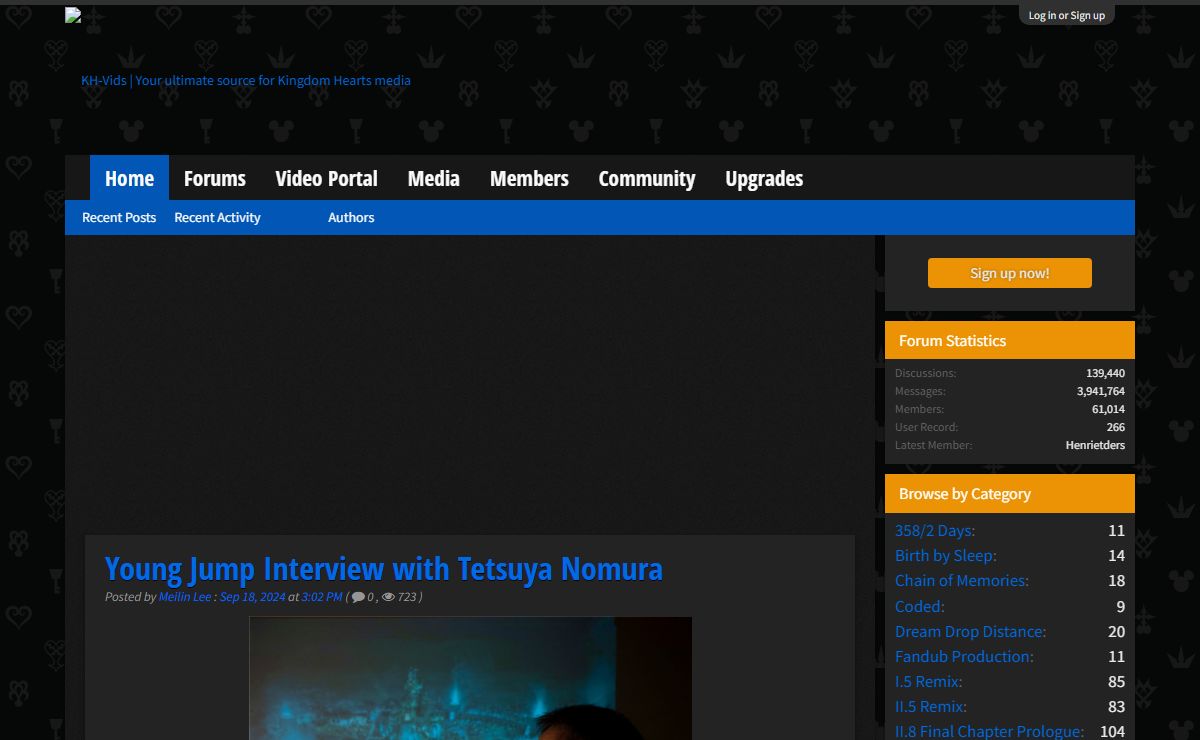Browse the II.5 Remix category

[x=931, y=707]
